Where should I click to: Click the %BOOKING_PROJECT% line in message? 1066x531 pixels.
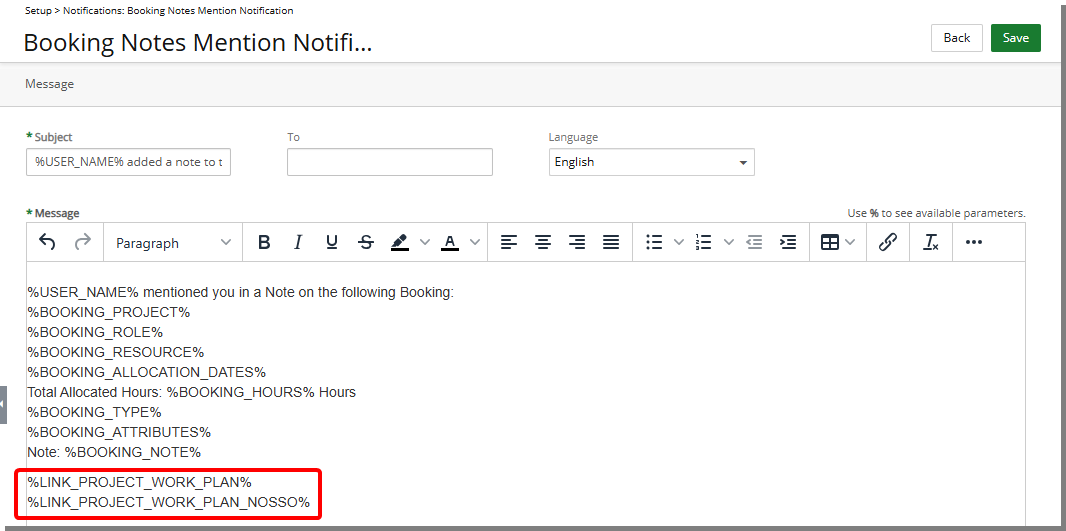pyautogui.click(x=109, y=313)
